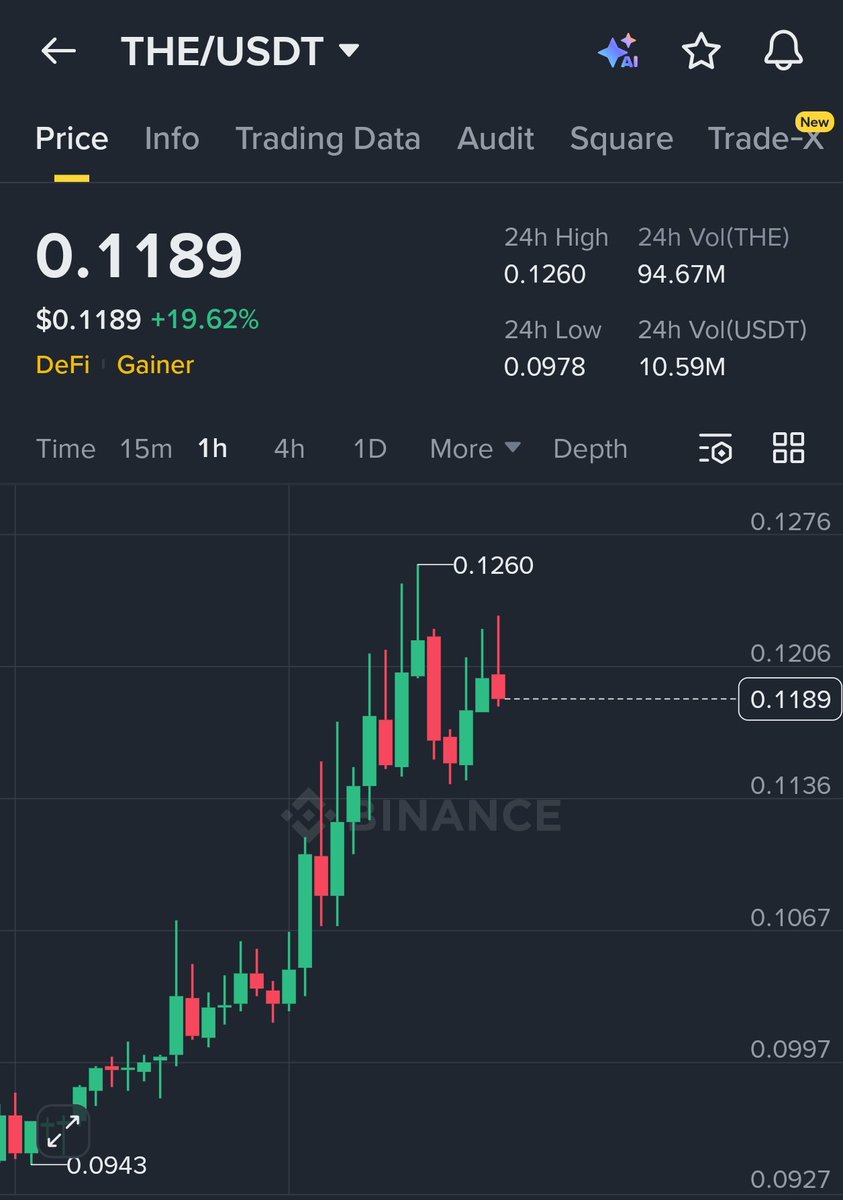843x1200 pixels.
Task: Open the Depth chart view
Action: point(590,449)
